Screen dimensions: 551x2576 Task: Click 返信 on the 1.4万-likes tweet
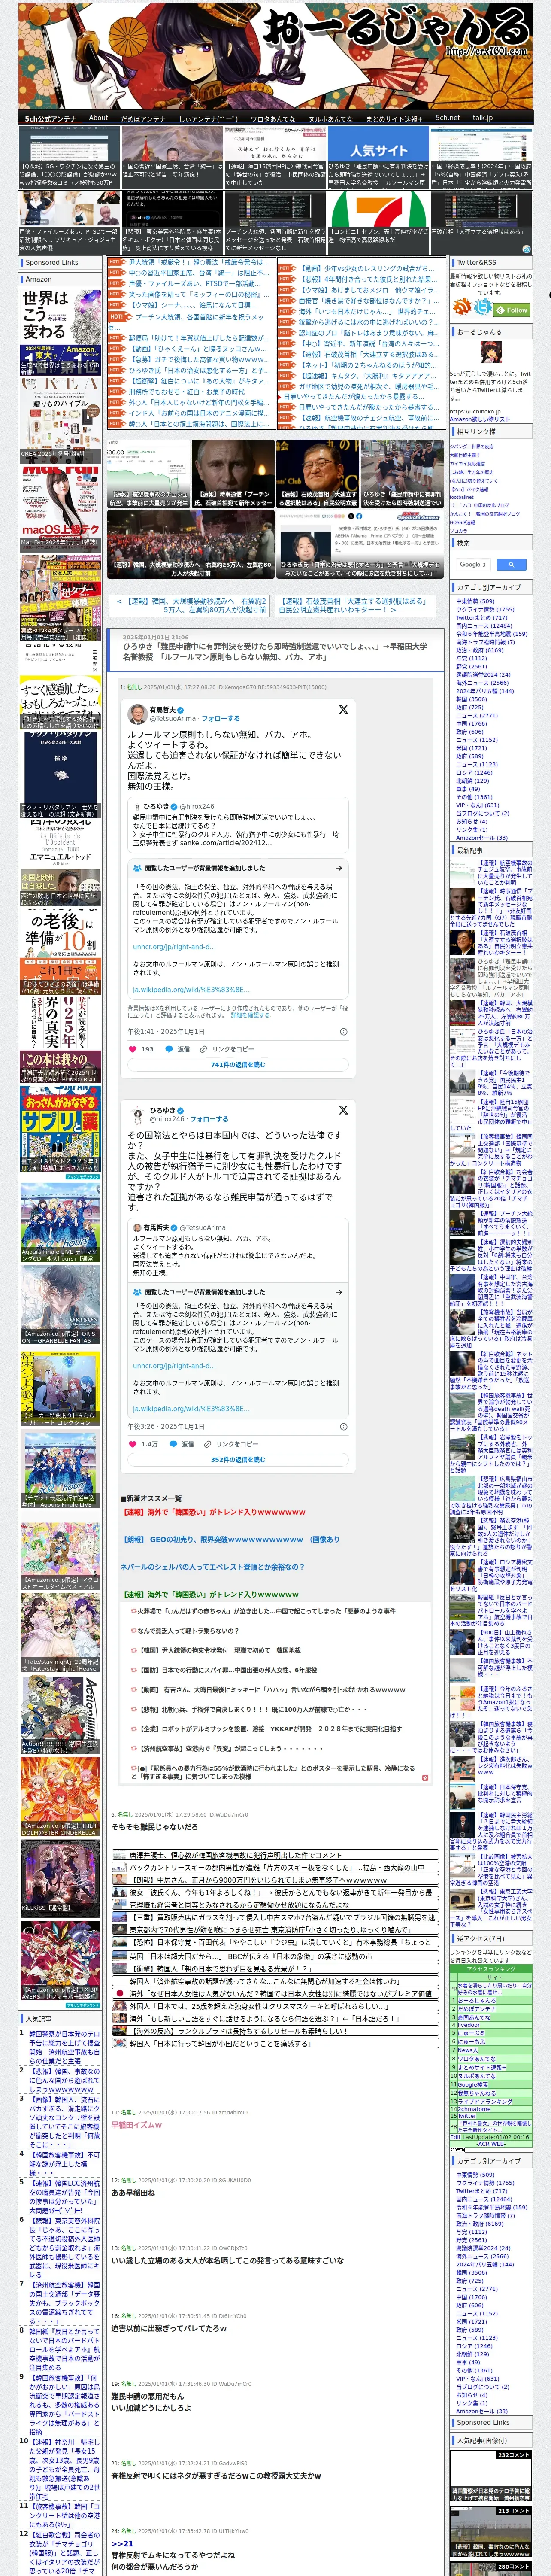[x=183, y=1444]
